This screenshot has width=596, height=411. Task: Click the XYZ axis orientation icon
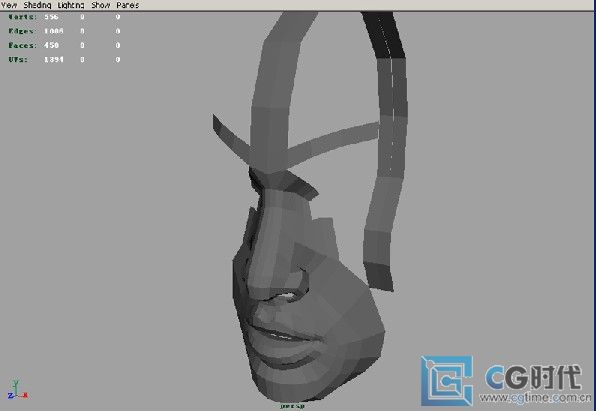(x=17, y=390)
